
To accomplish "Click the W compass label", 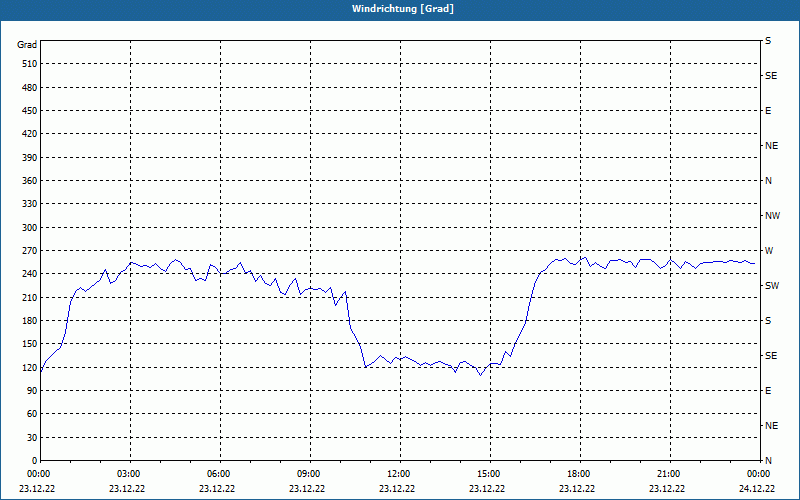I will click(769, 251).
